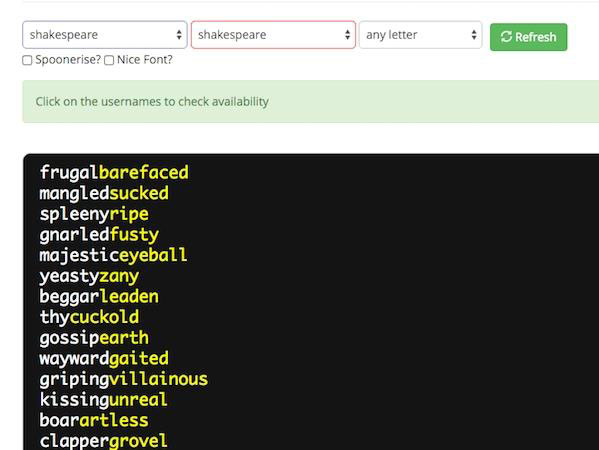599x450 pixels.
Task: Click the gossipearth username
Action: tap(94, 338)
